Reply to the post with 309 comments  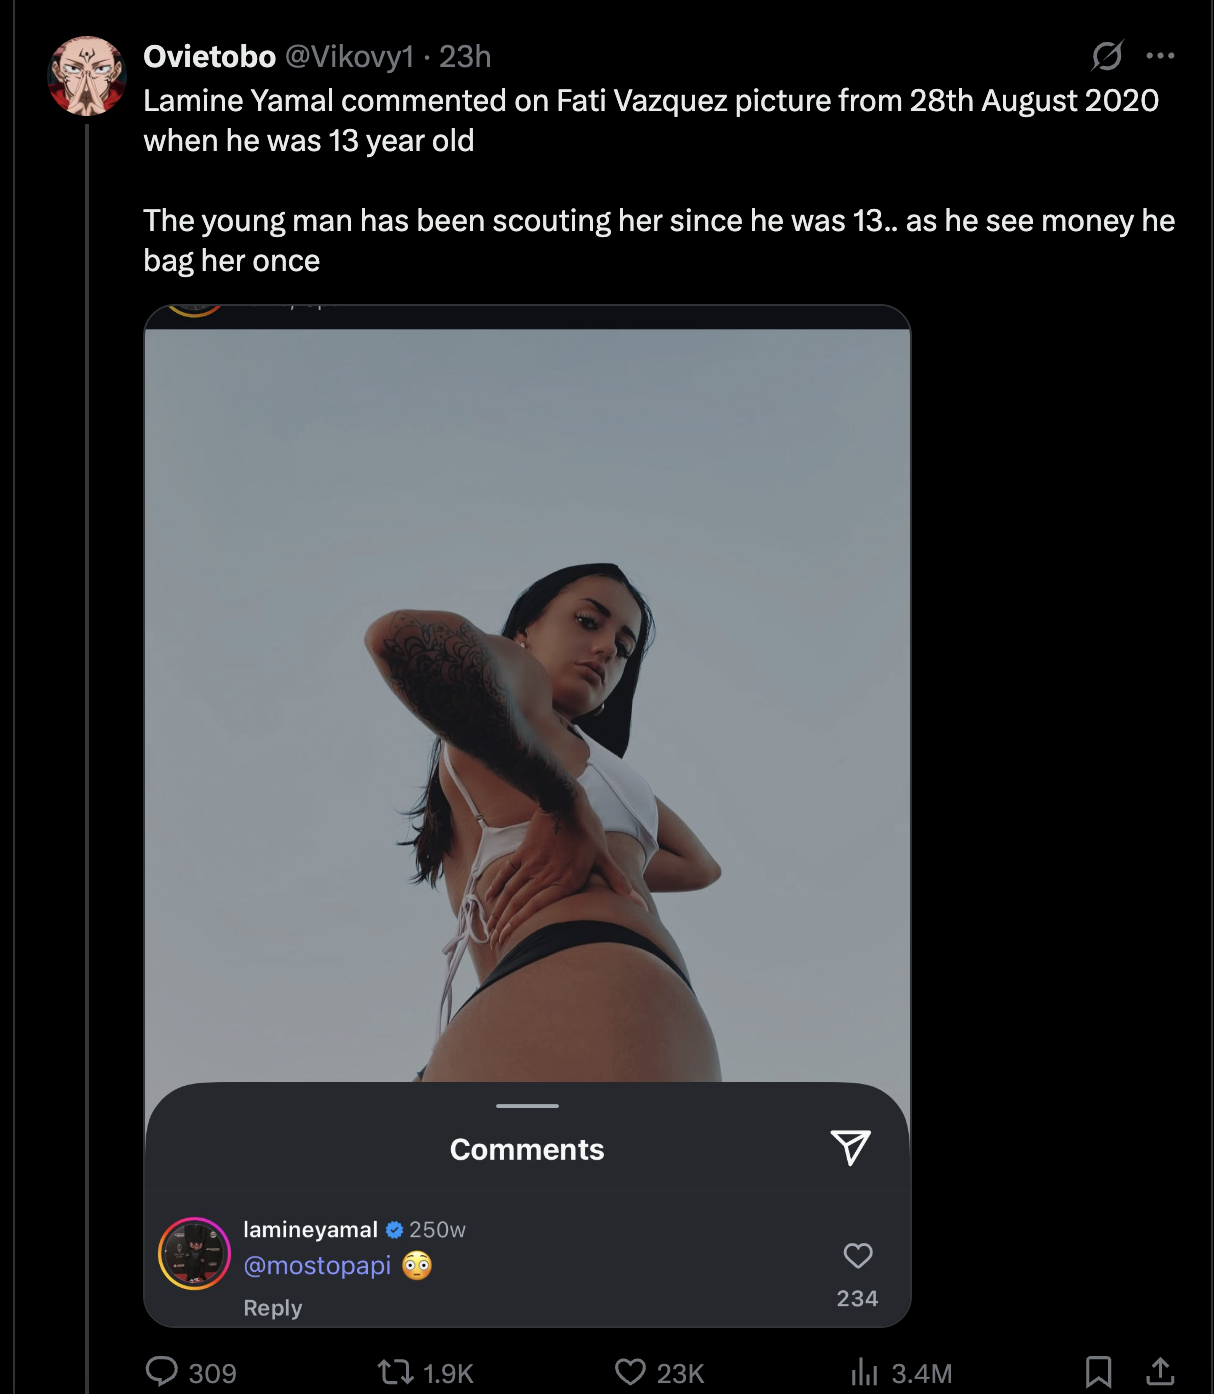191,1372
